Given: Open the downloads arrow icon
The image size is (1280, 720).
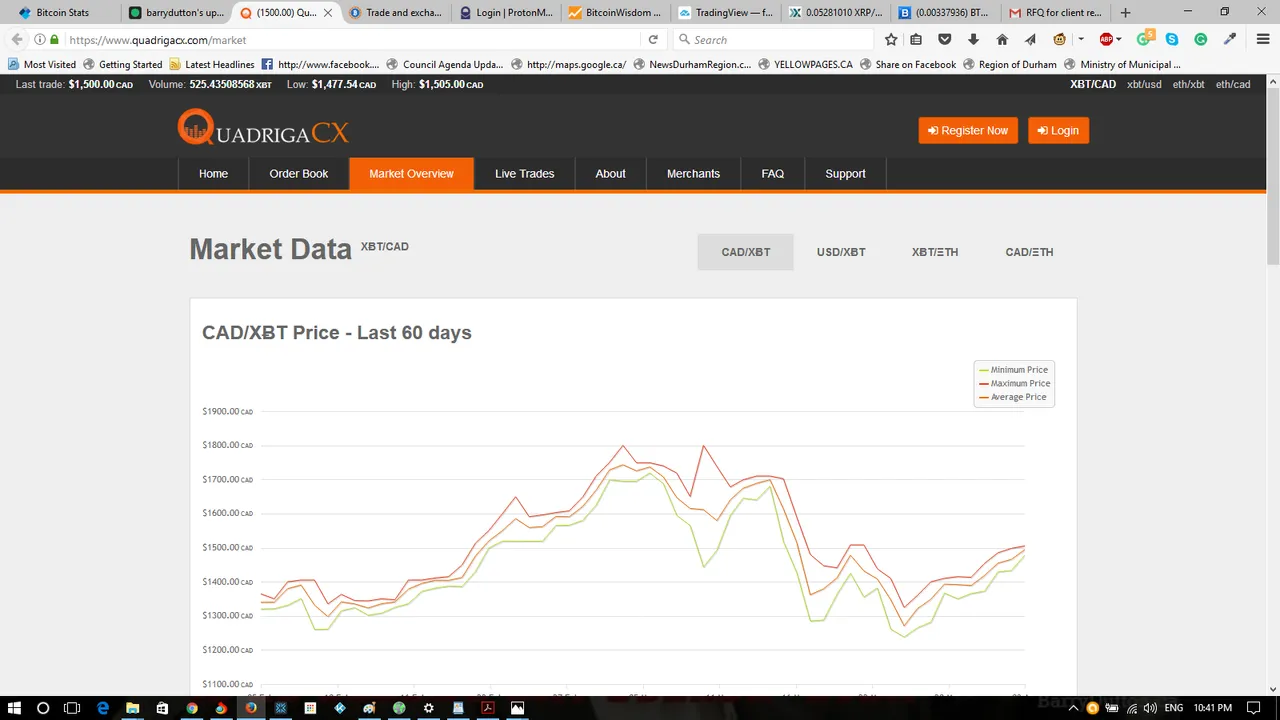Looking at the screenshot, I should [973, 40].
